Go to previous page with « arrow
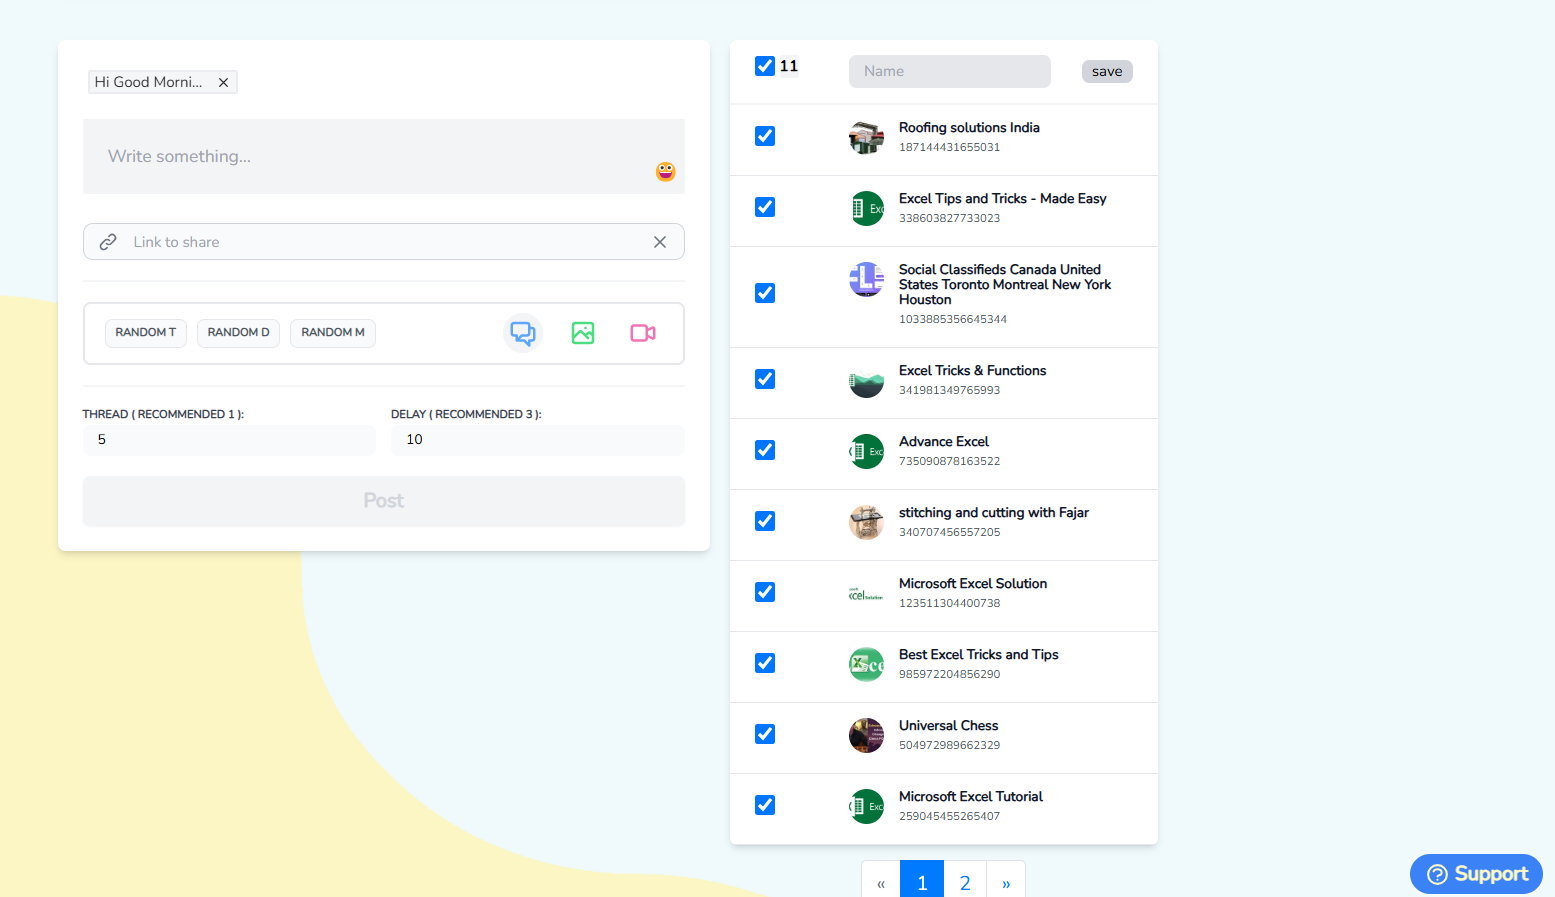This screenshot has width=1555, height=897. click(881, 882)
